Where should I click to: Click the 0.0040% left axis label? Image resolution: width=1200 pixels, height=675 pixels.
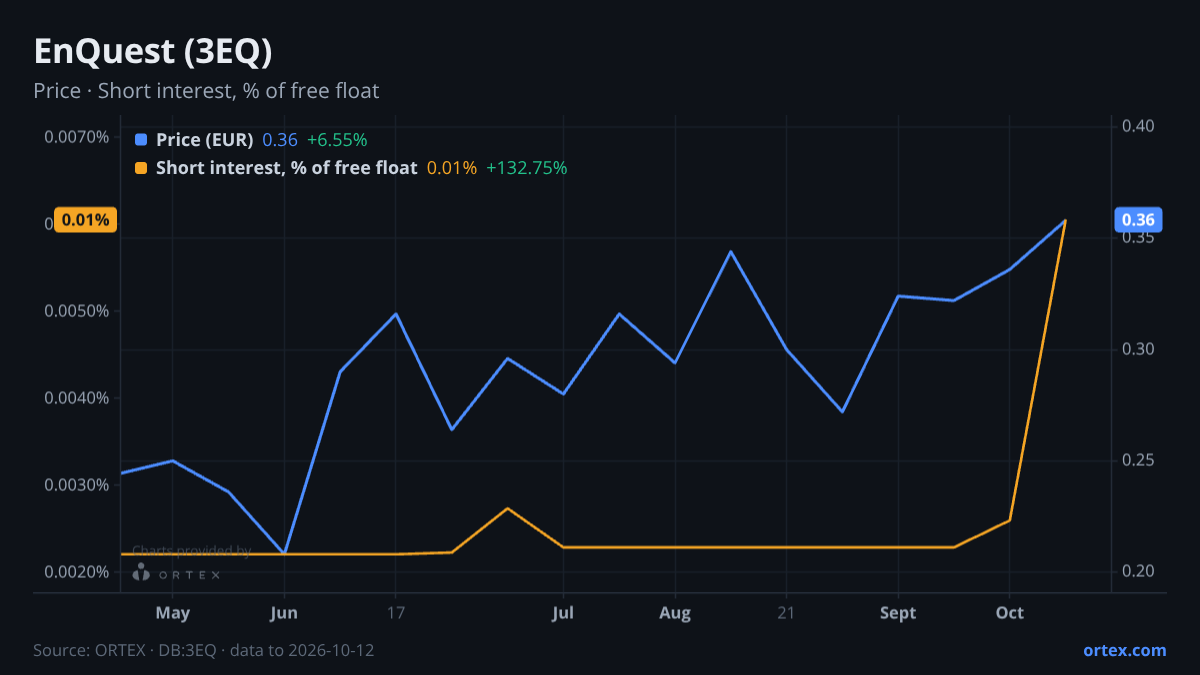point(77,398)
